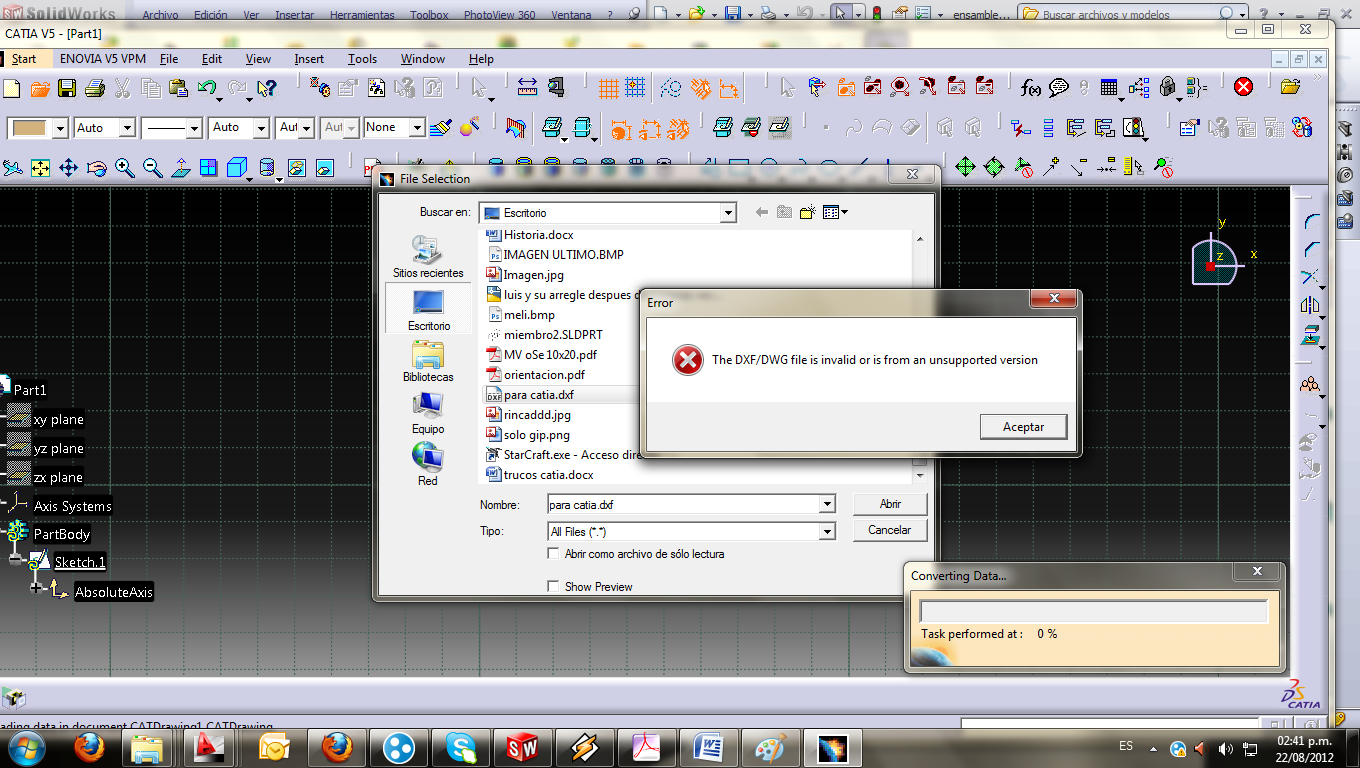
Task: Select 'trucos catia.docx' in file list
Action: tap(548, 475)
